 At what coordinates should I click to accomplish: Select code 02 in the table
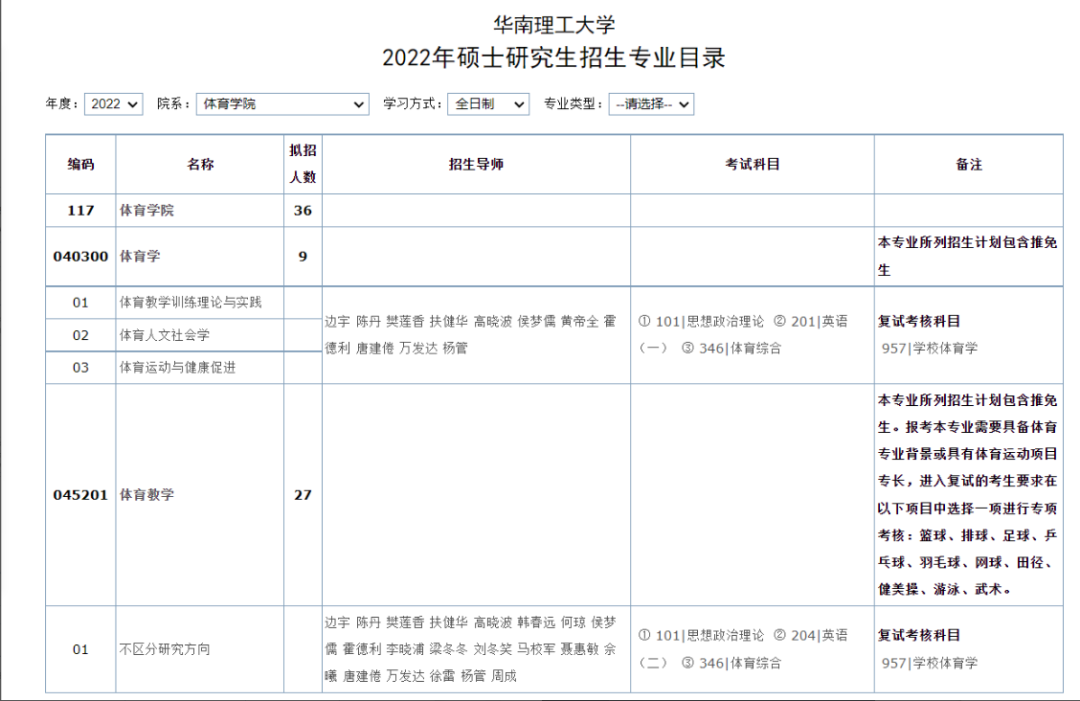(81, 335)
